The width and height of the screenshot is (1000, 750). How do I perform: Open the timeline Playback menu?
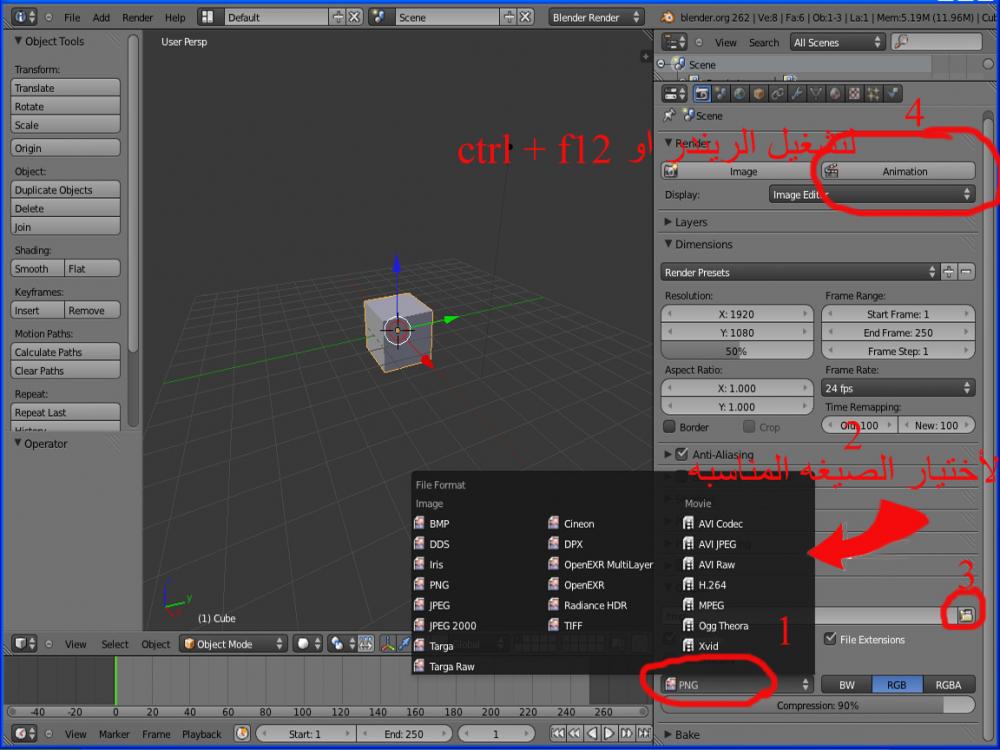click(x=202, y=734)
